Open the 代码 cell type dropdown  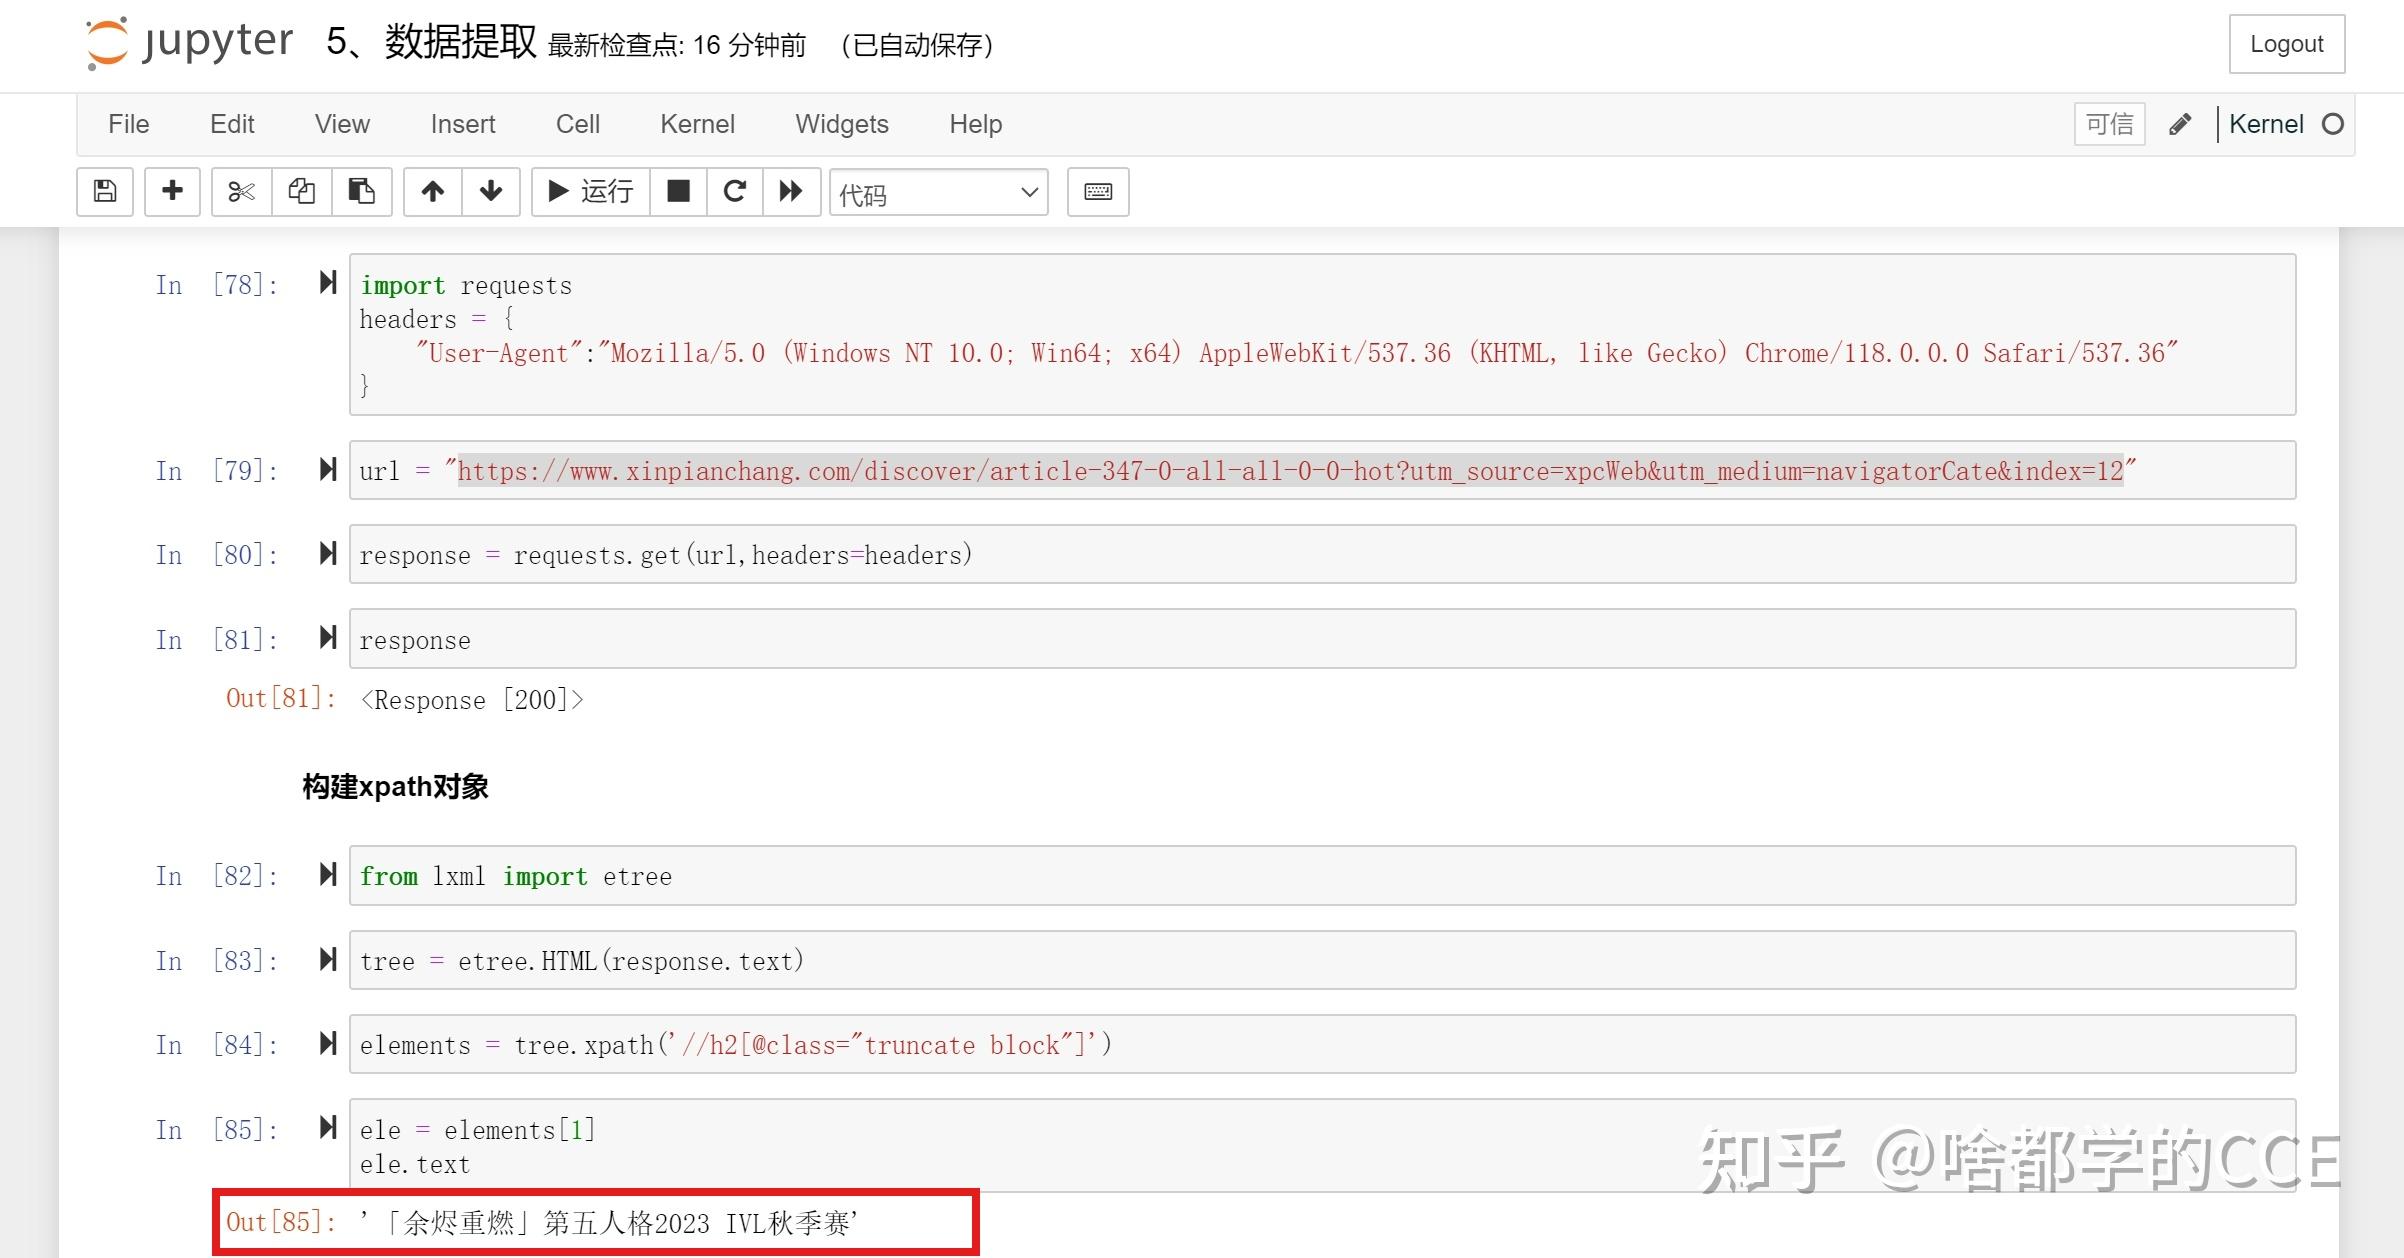[x=939, y=192]
